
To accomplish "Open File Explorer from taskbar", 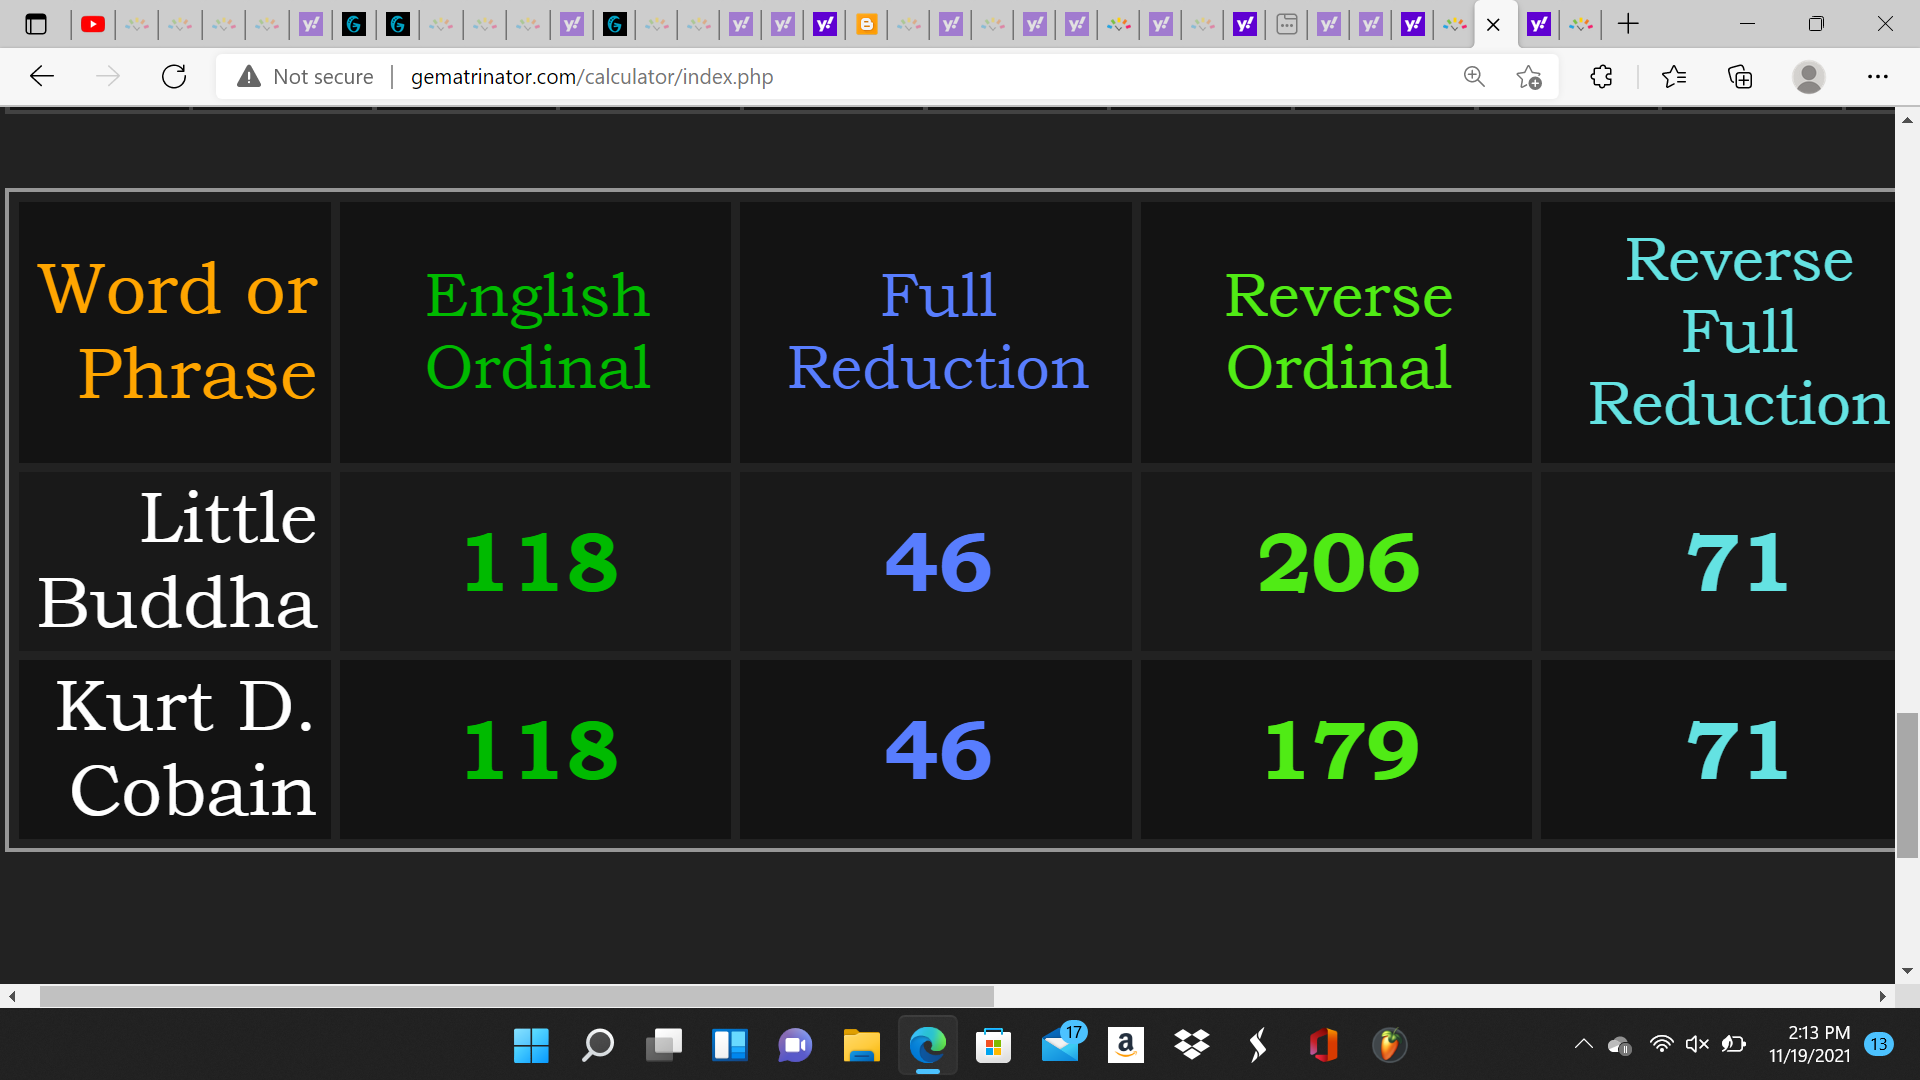I will tap(861, 1045).
